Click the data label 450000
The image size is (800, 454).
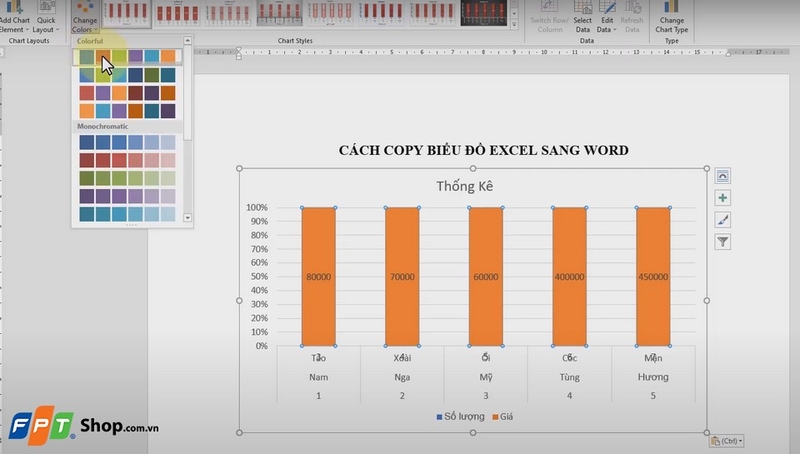tap(653, 277)
